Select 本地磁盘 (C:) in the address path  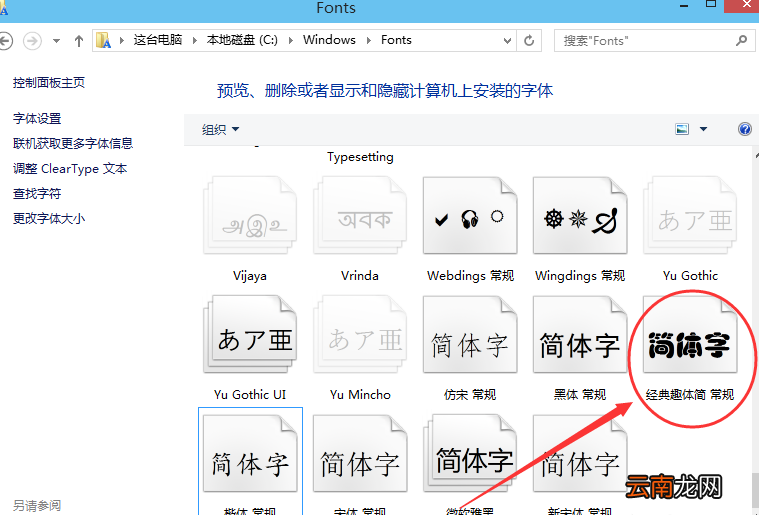click(242, 40)
